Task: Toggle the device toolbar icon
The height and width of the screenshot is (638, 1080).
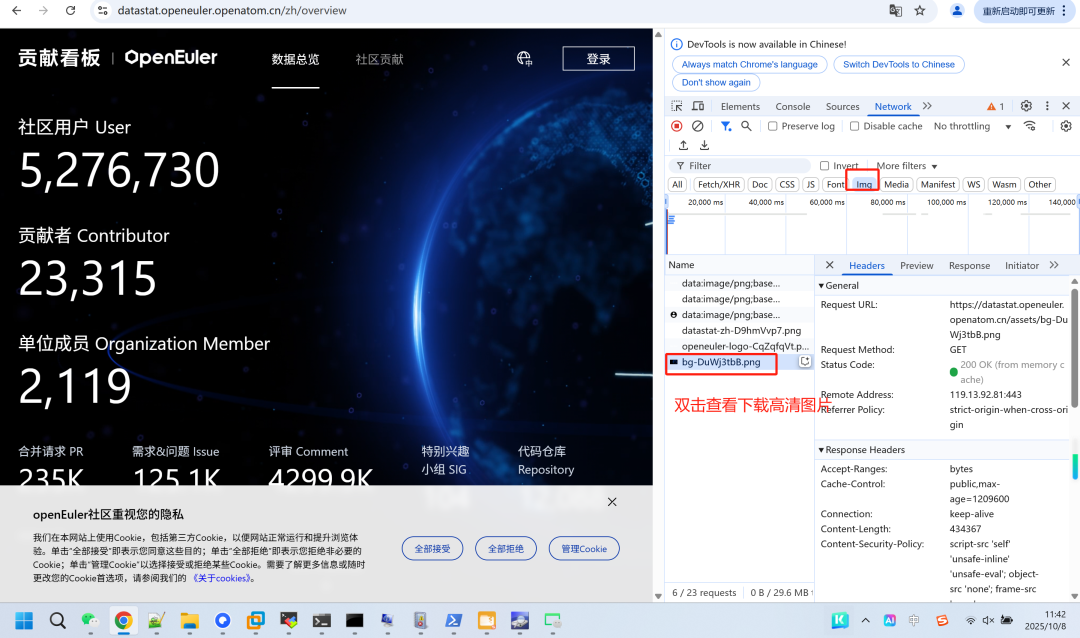Action: [697, 106]
